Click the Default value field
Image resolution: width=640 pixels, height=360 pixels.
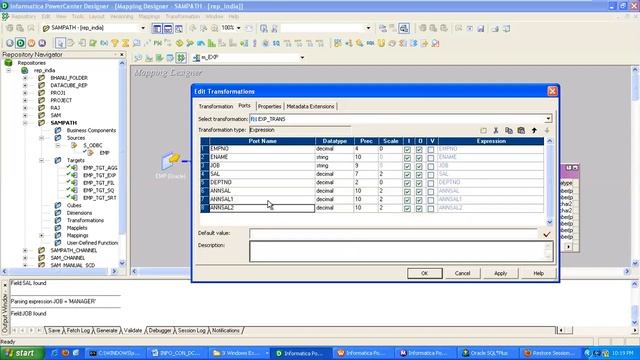(393, 233)
